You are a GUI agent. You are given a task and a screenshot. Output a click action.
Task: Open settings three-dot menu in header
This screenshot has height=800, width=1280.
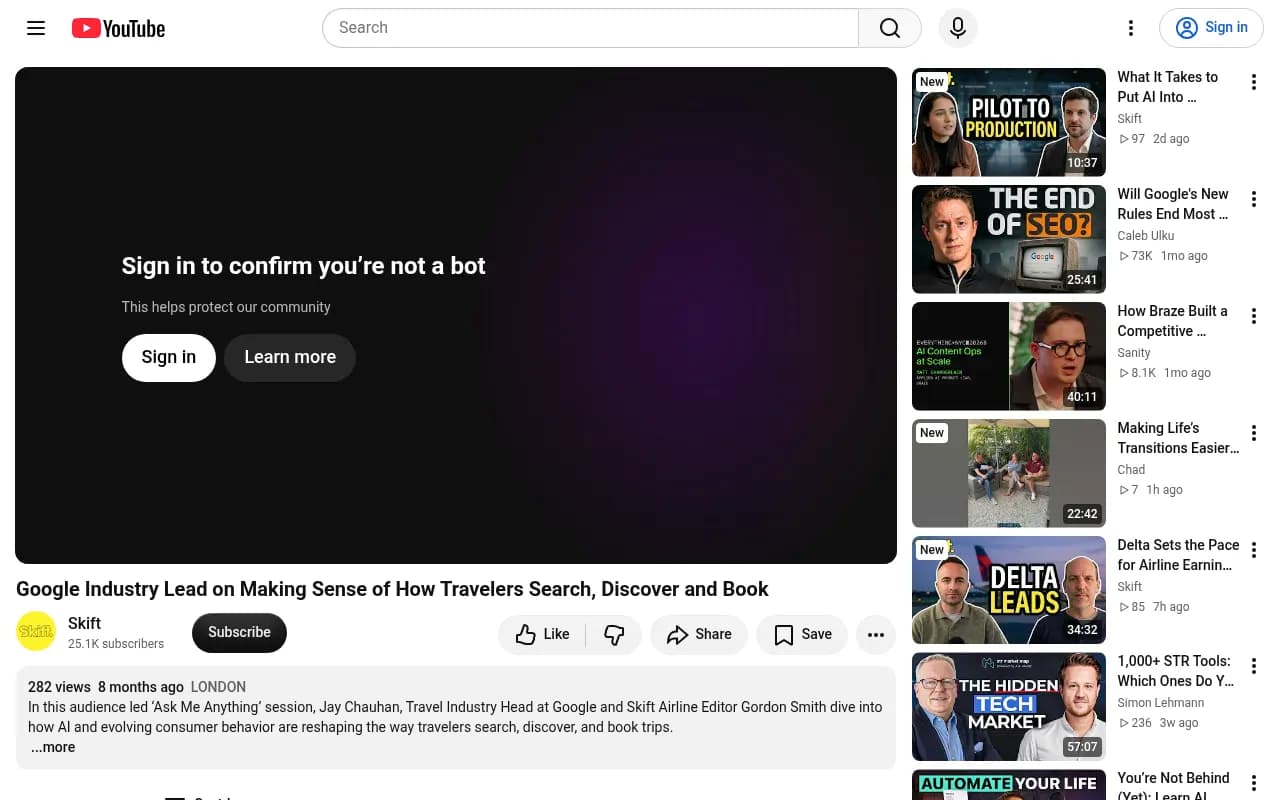click(1131, 28)
